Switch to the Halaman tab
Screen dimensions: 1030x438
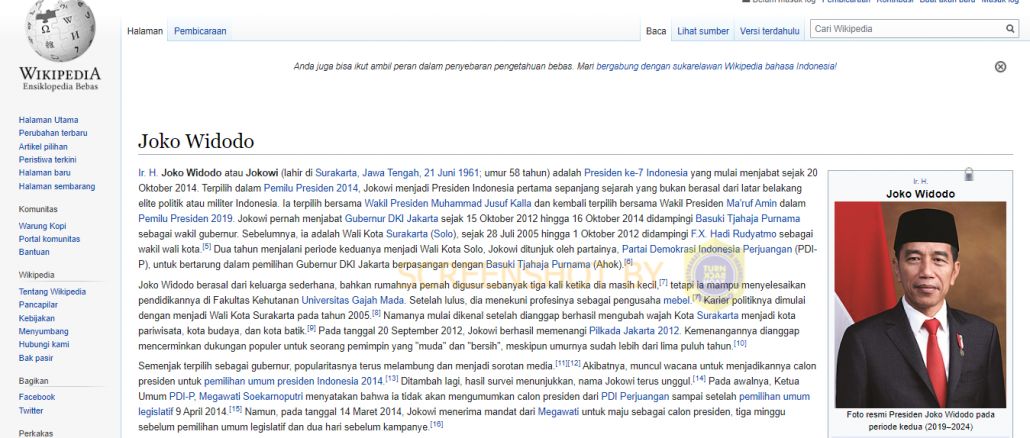[x=145, y=31]
